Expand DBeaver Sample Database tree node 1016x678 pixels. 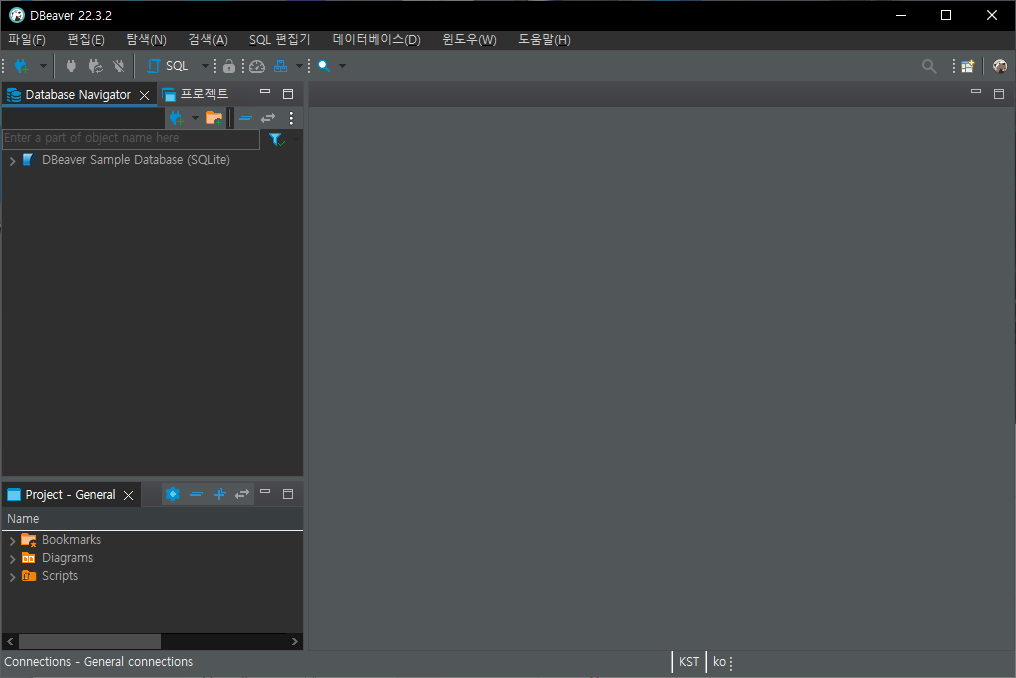click(x=12, y=161)
